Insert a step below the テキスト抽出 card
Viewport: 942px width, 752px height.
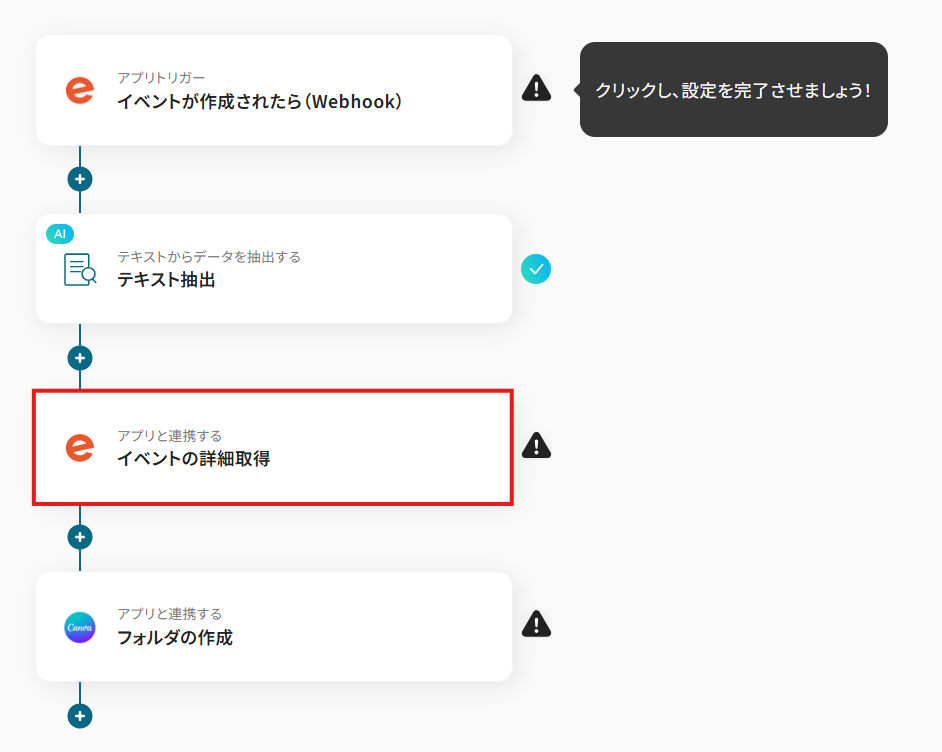[80, 358]
